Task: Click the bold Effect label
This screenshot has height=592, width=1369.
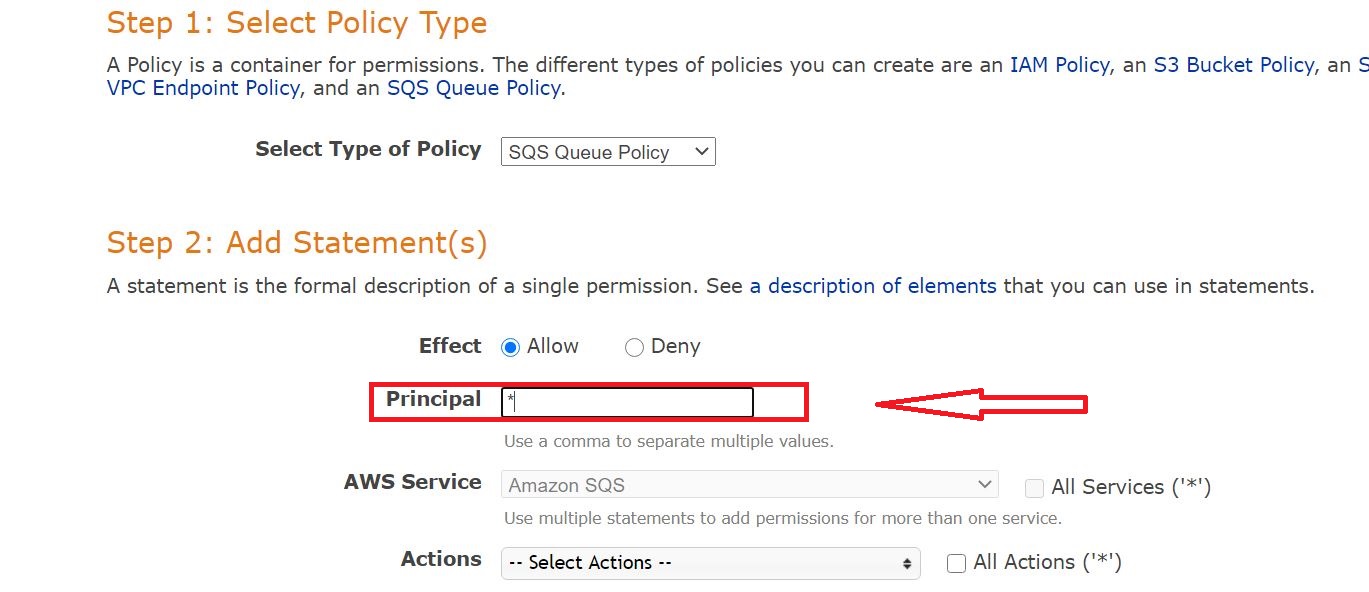Action: click(450, 346)
